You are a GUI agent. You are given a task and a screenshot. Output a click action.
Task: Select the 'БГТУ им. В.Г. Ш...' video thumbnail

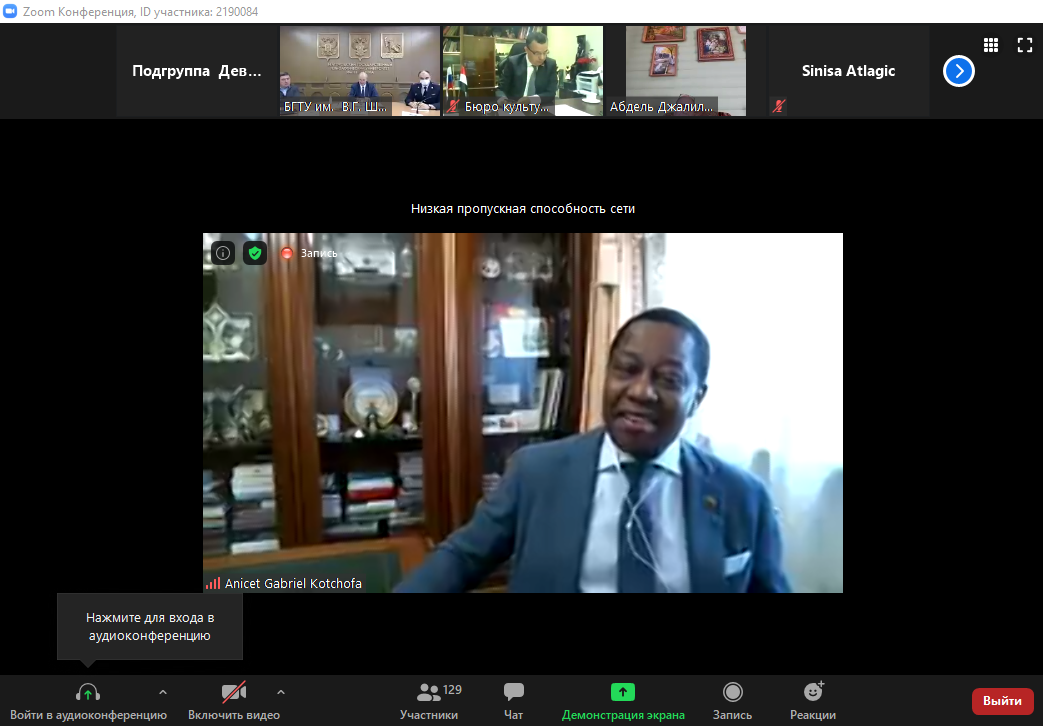360,71
